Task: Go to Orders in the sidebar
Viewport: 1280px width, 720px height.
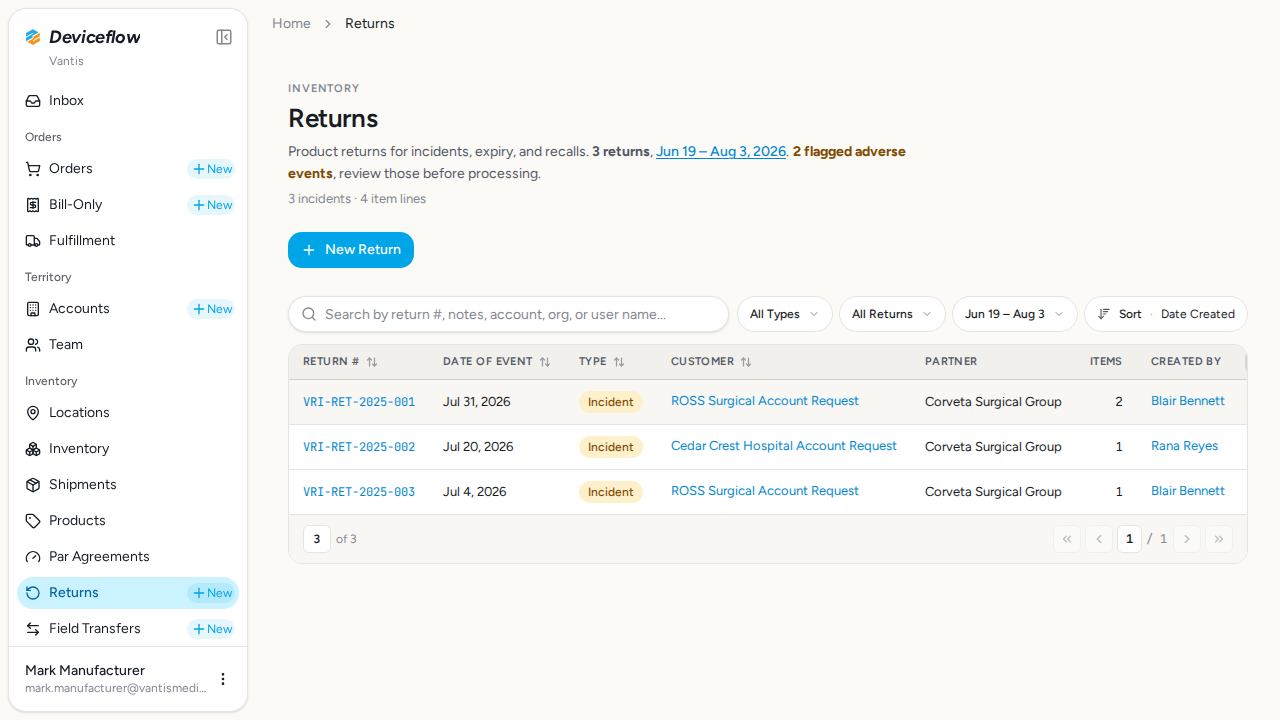Action: click(x=70, y=169)
